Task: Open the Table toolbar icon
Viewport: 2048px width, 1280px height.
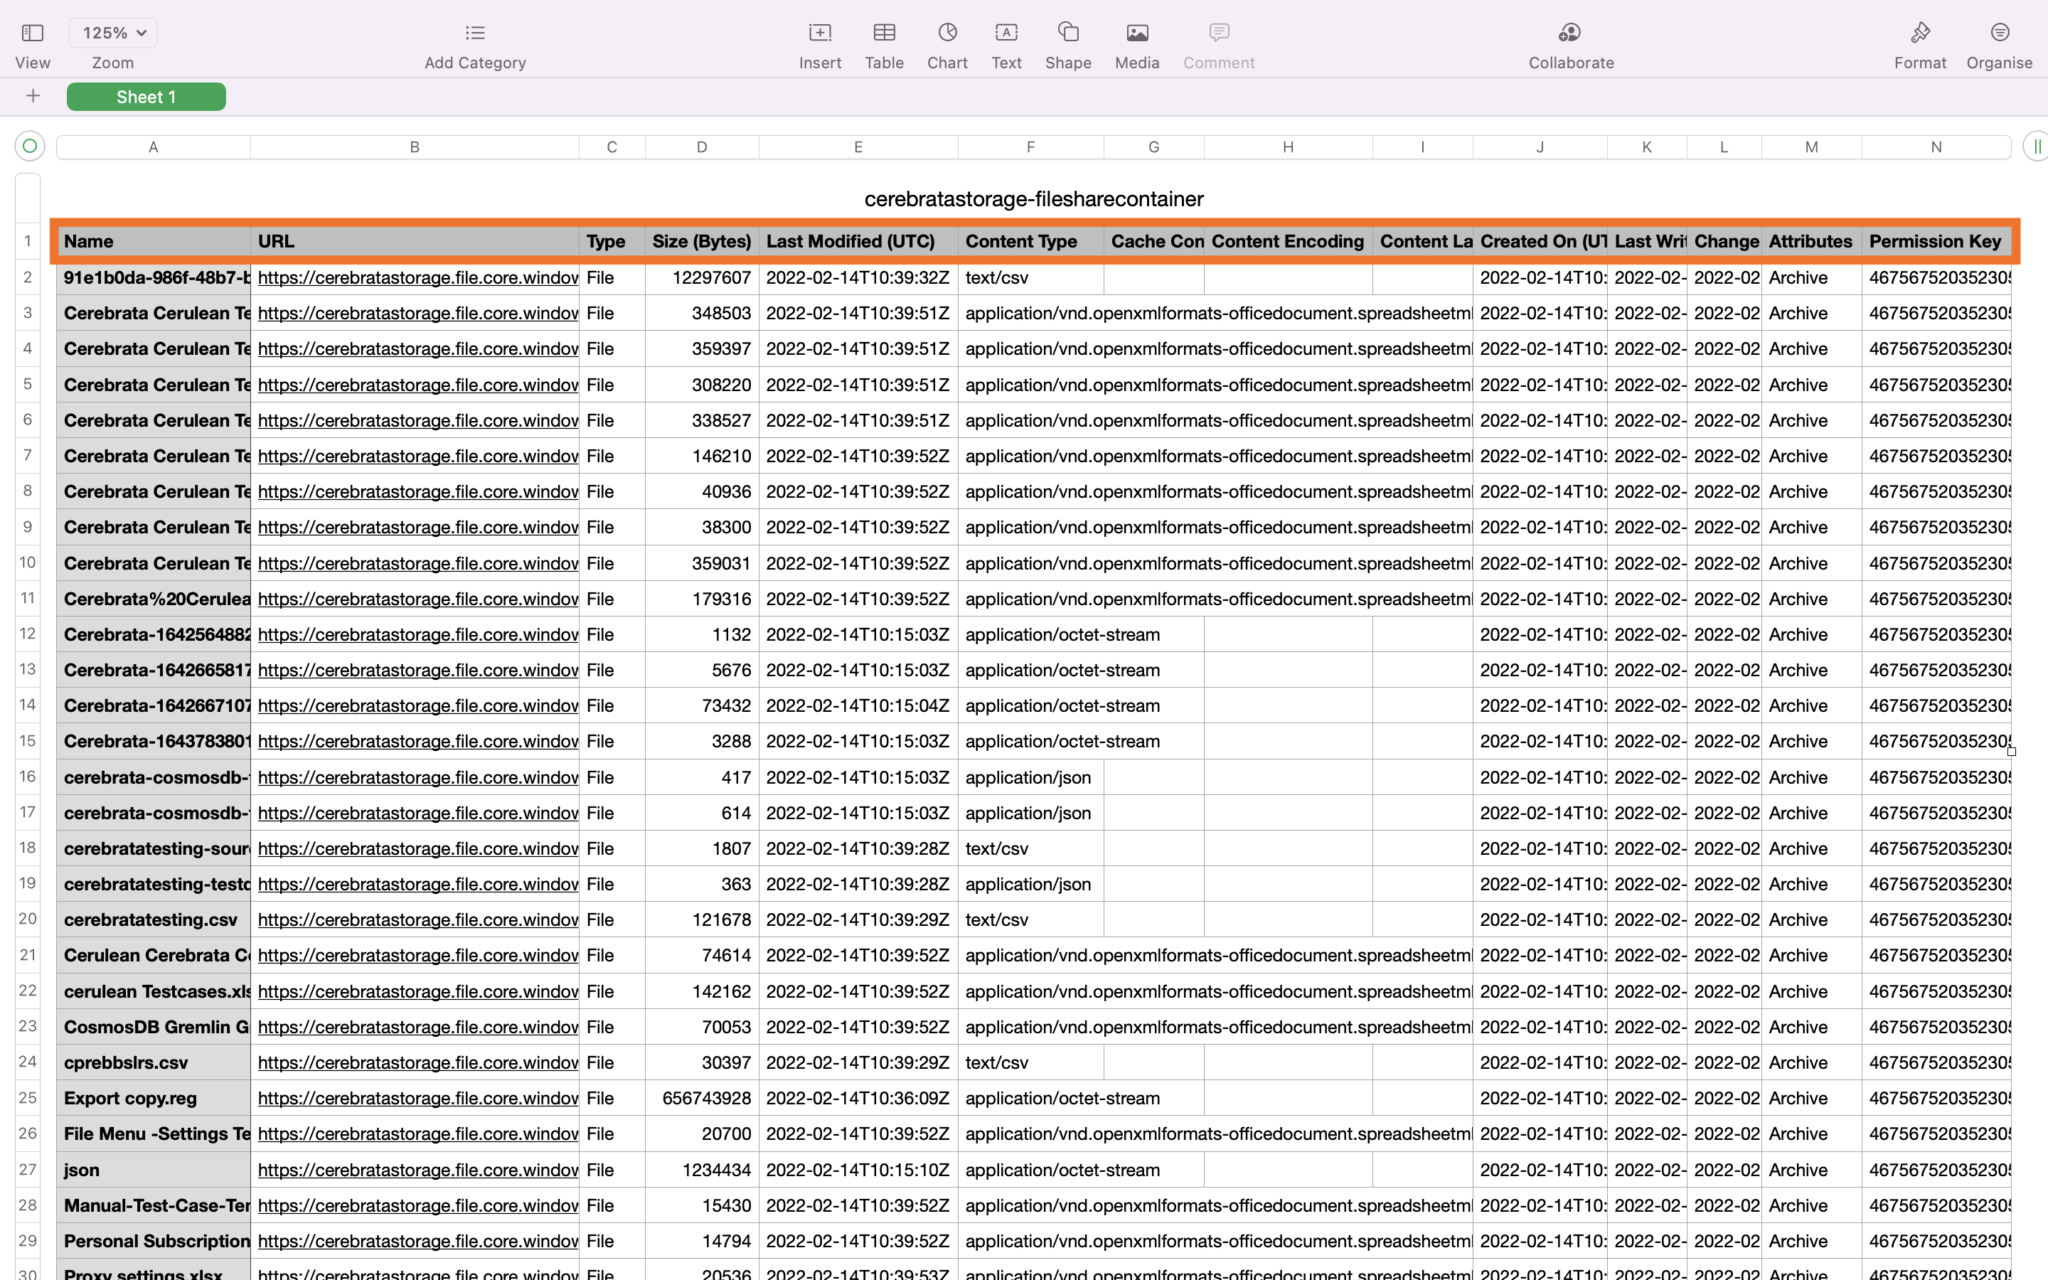Action: [884, 33]
